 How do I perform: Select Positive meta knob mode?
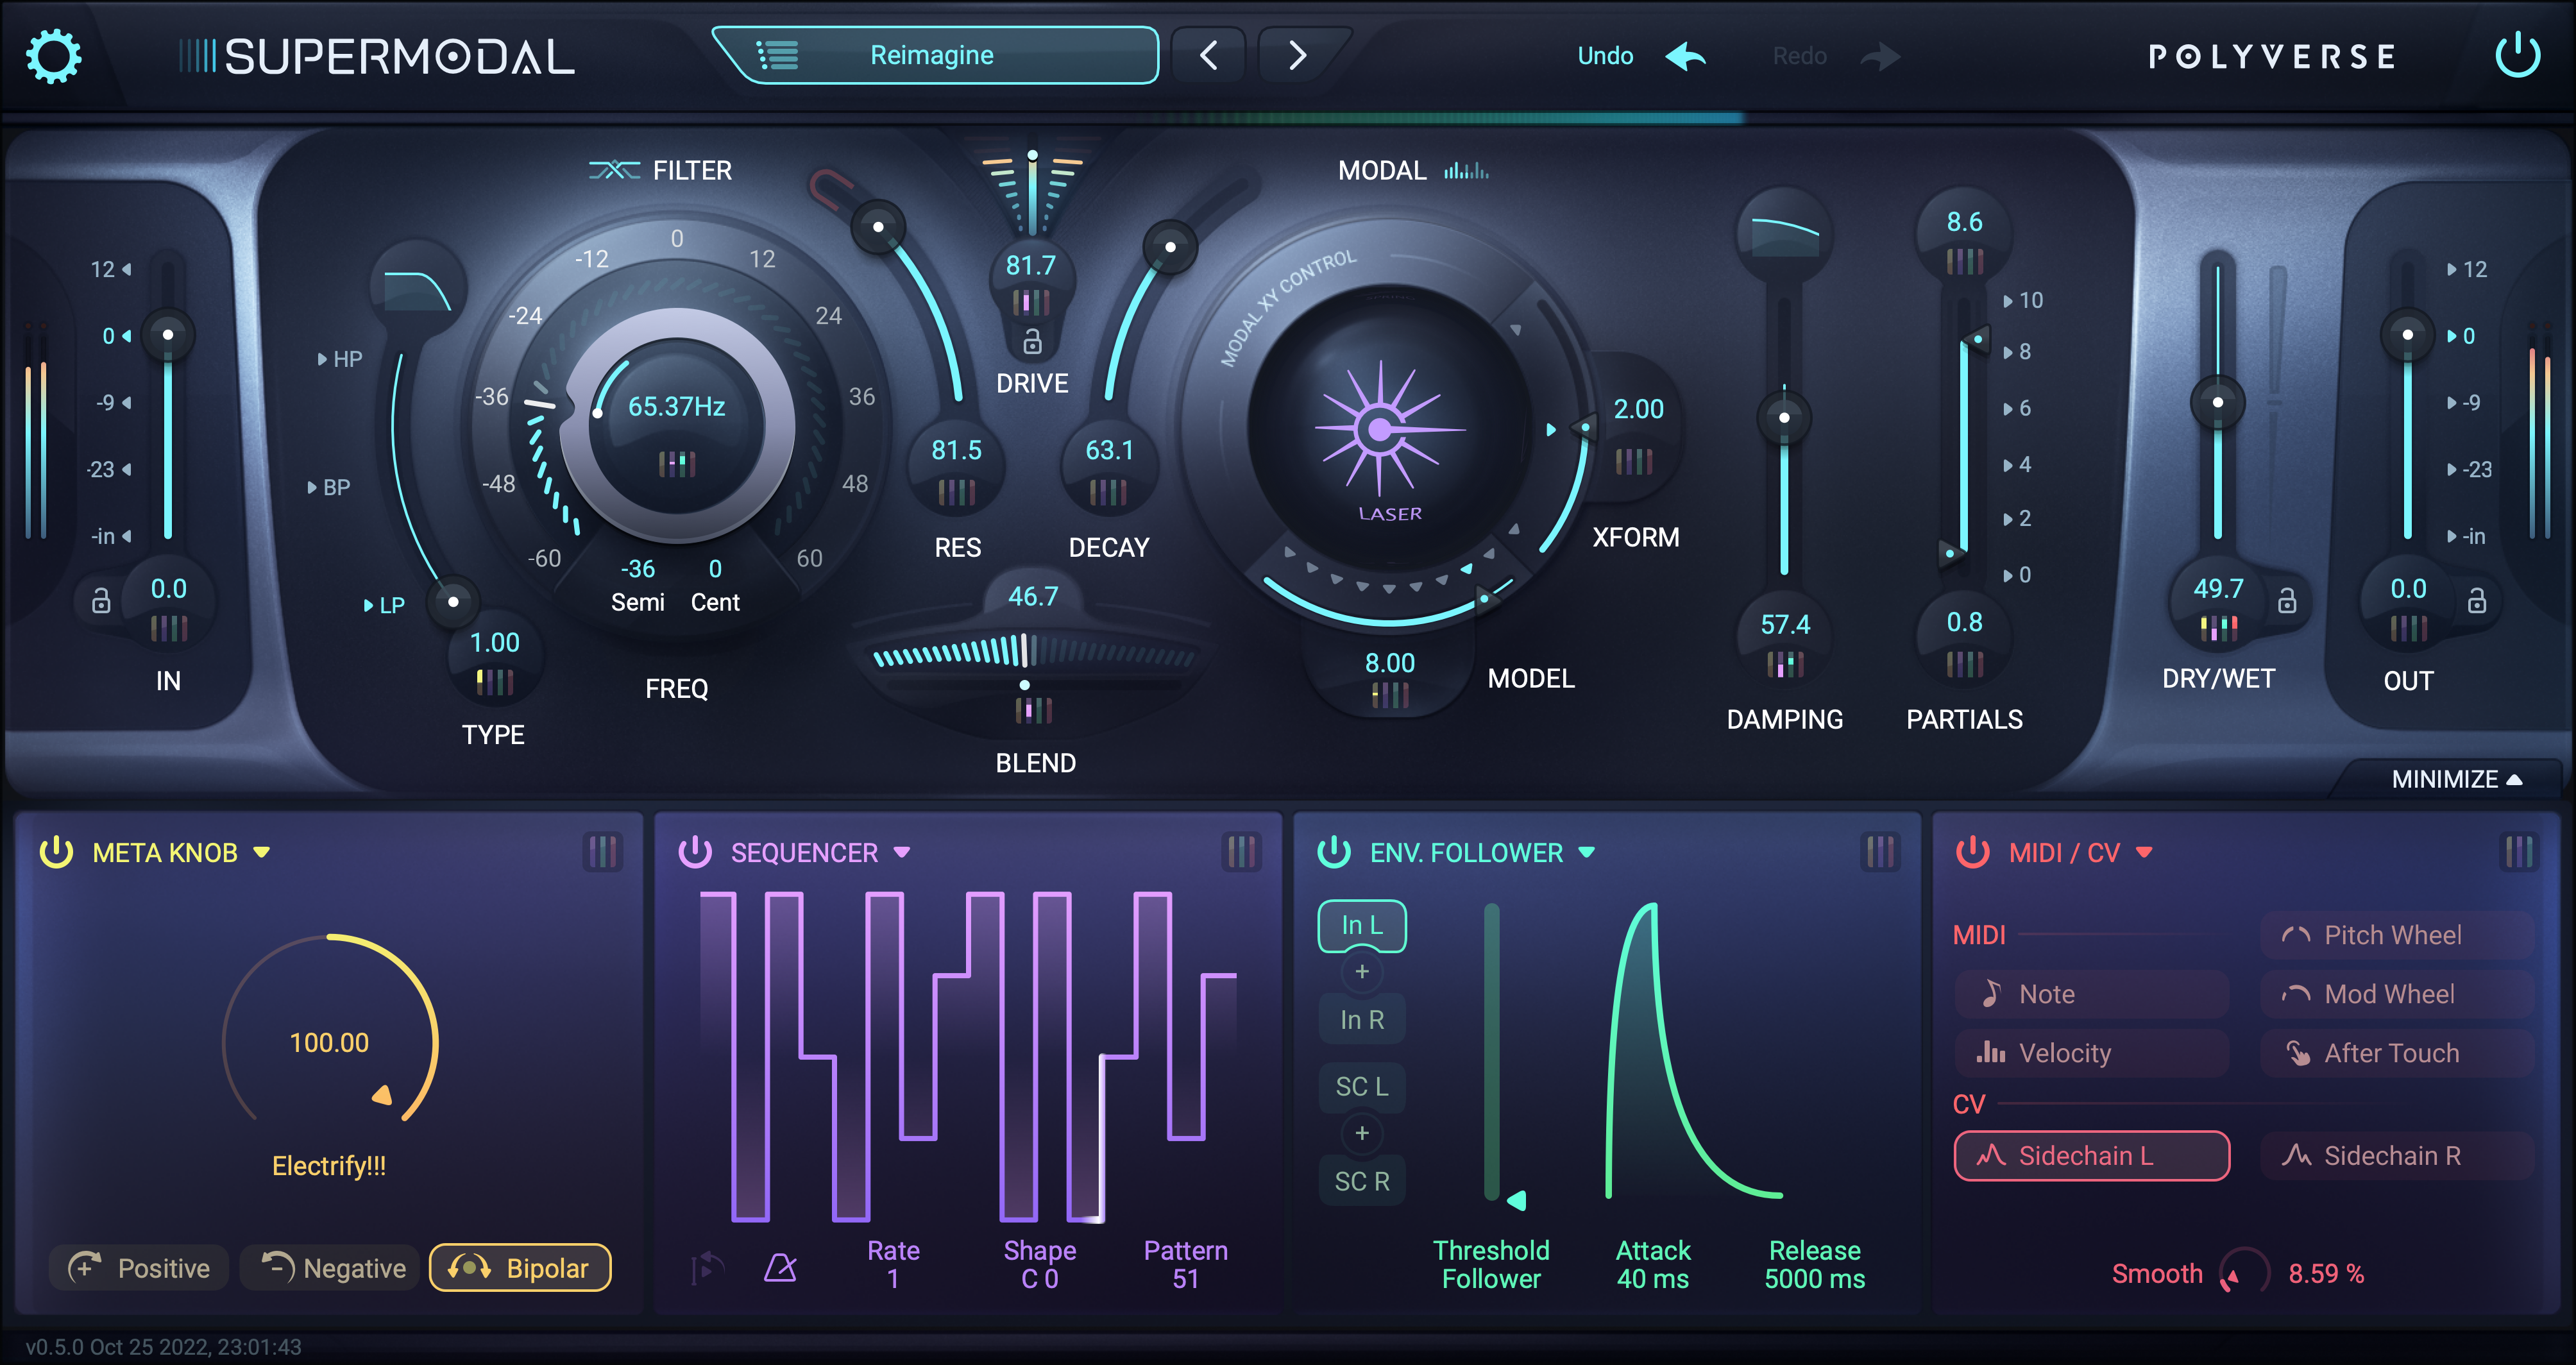[139, 1268]
